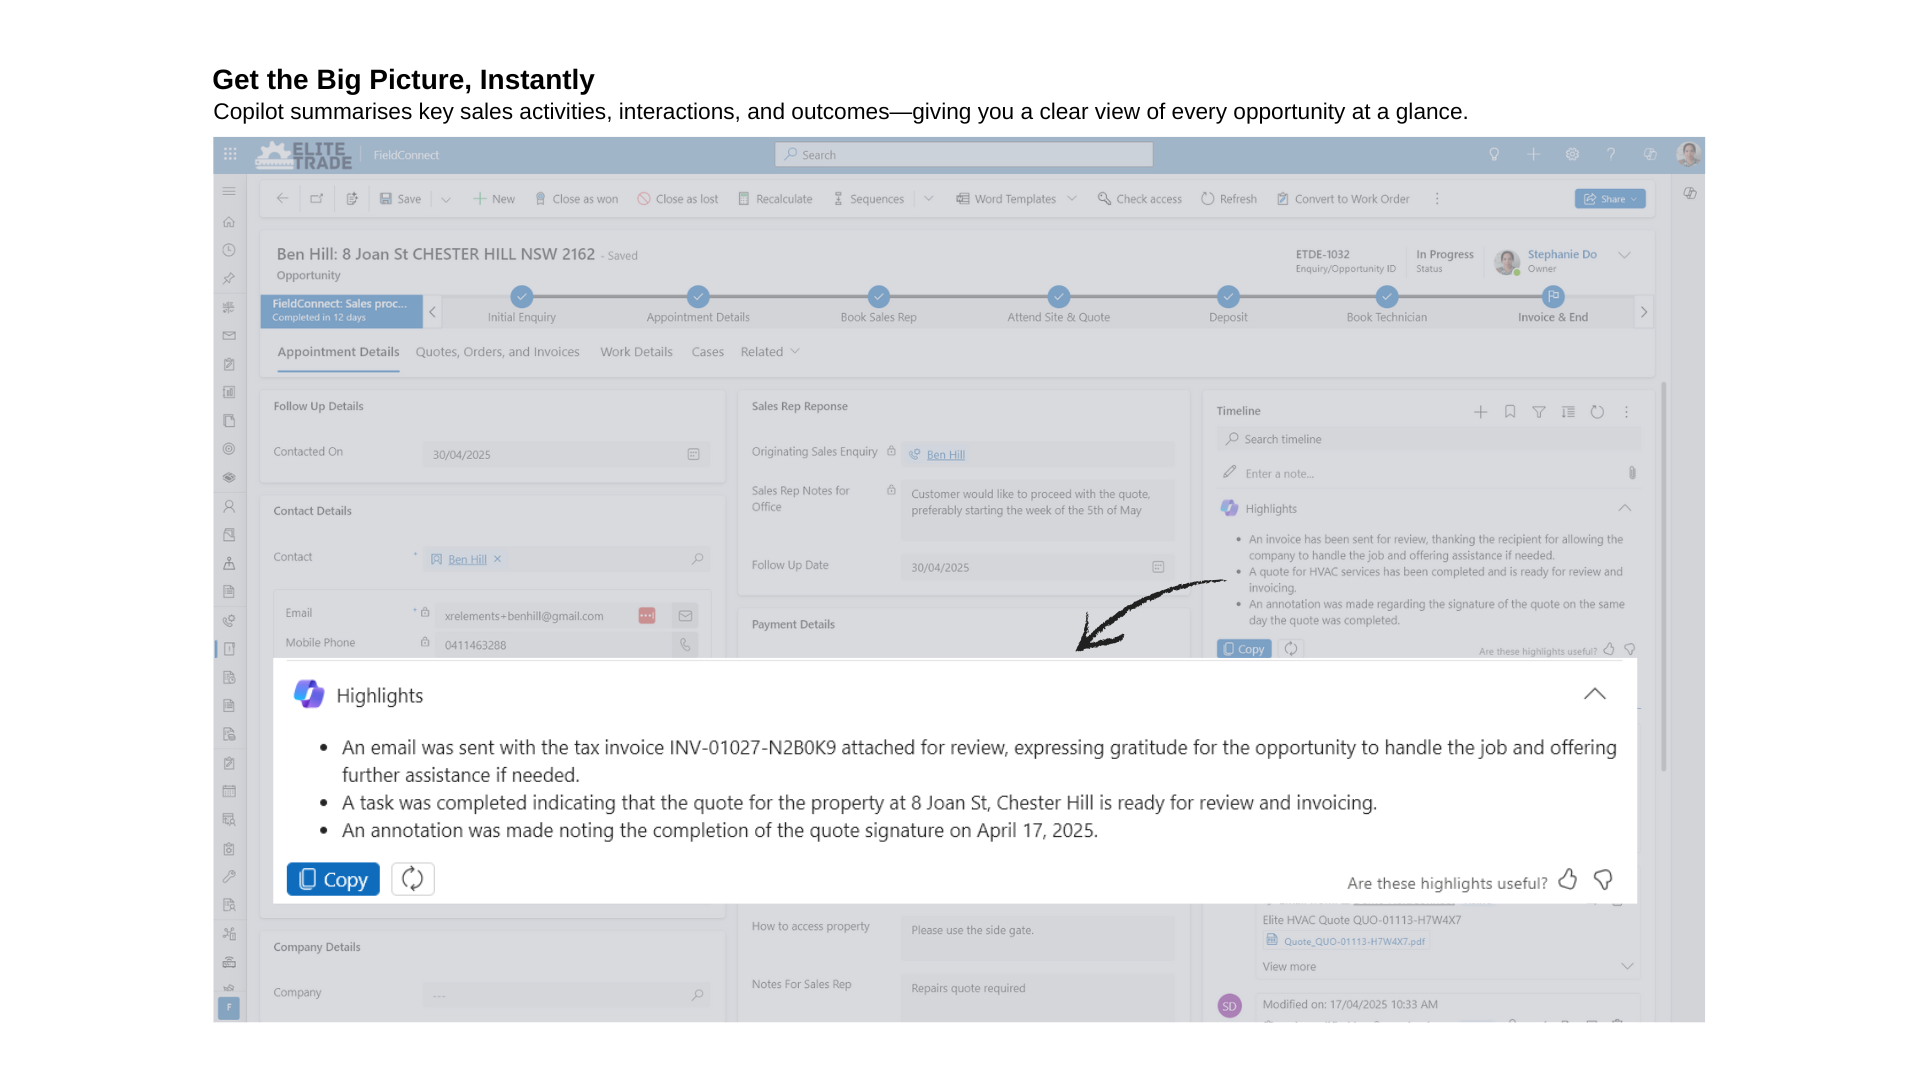Open the help question mark icon
This screenshot has height=1080, width=1920.
coord(1611,154)
